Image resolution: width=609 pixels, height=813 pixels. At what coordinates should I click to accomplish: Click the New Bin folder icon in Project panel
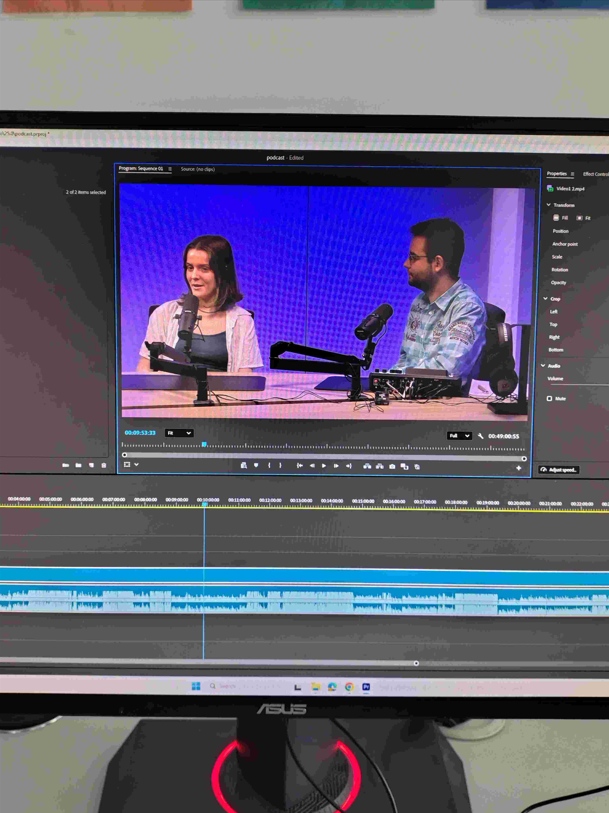(x=78, y=466)
